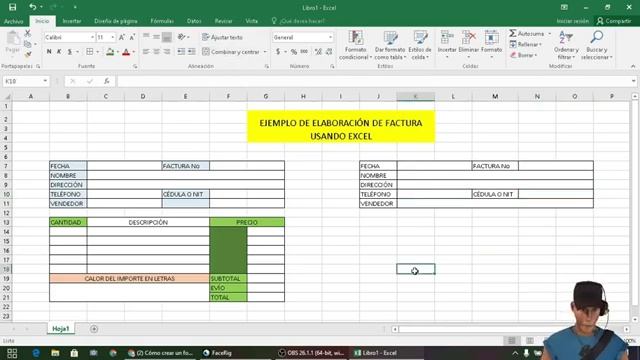Select the Hoja1 sheet tab

(60, 329)
